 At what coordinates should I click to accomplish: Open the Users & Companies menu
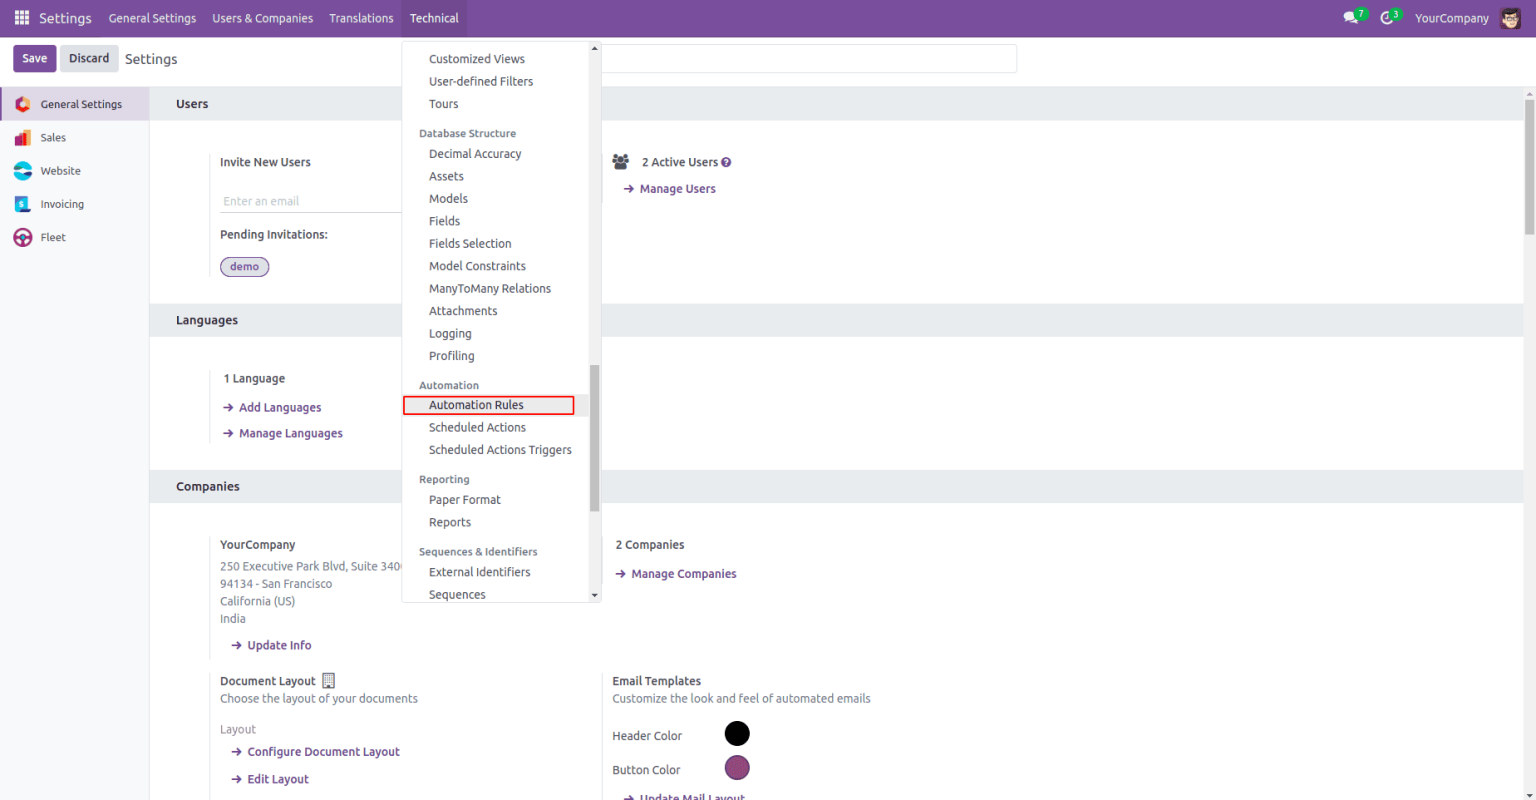262,17
